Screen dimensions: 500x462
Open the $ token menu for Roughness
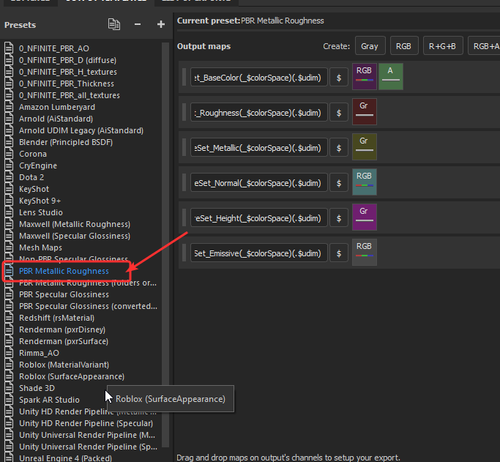[x=339, y=113]
